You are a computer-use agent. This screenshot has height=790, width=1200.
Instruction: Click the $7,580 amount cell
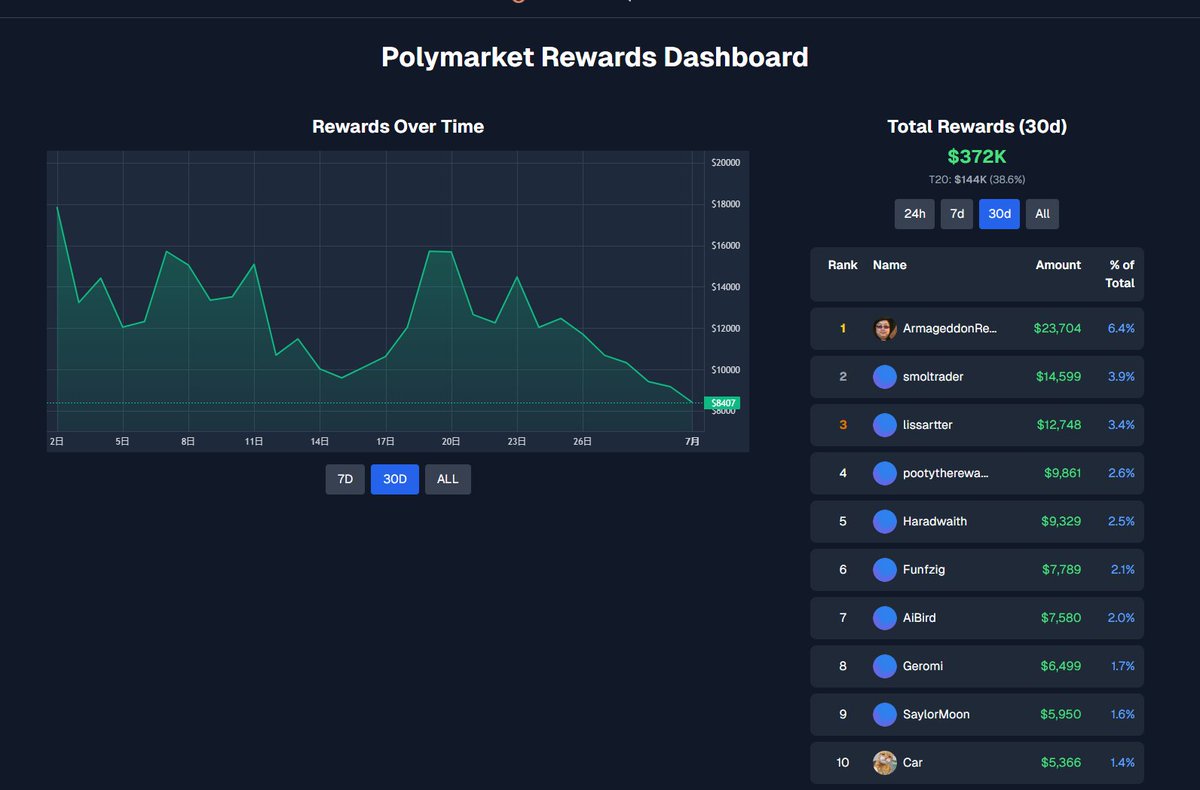(x=1062, y=618)
